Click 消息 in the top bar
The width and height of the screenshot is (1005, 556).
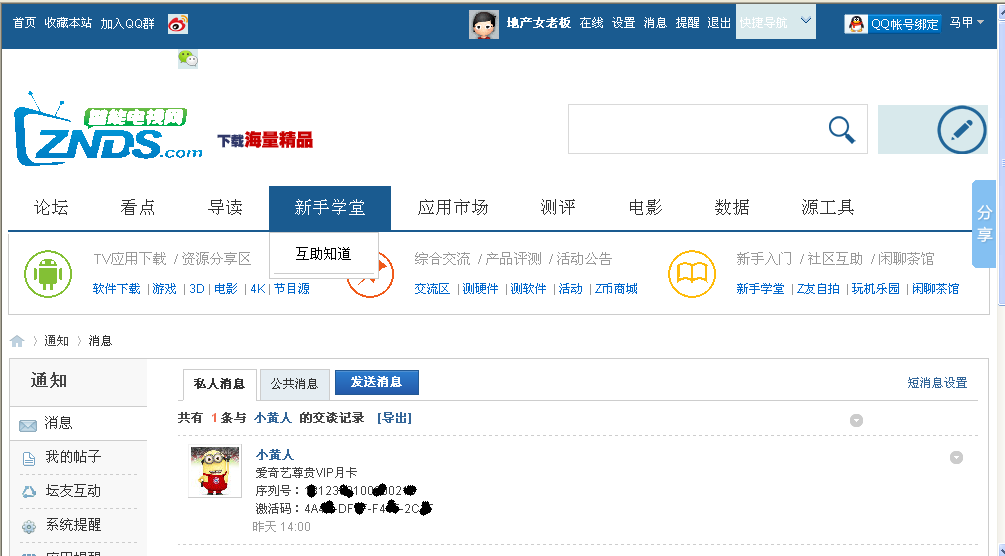click(x=655, y=23)
